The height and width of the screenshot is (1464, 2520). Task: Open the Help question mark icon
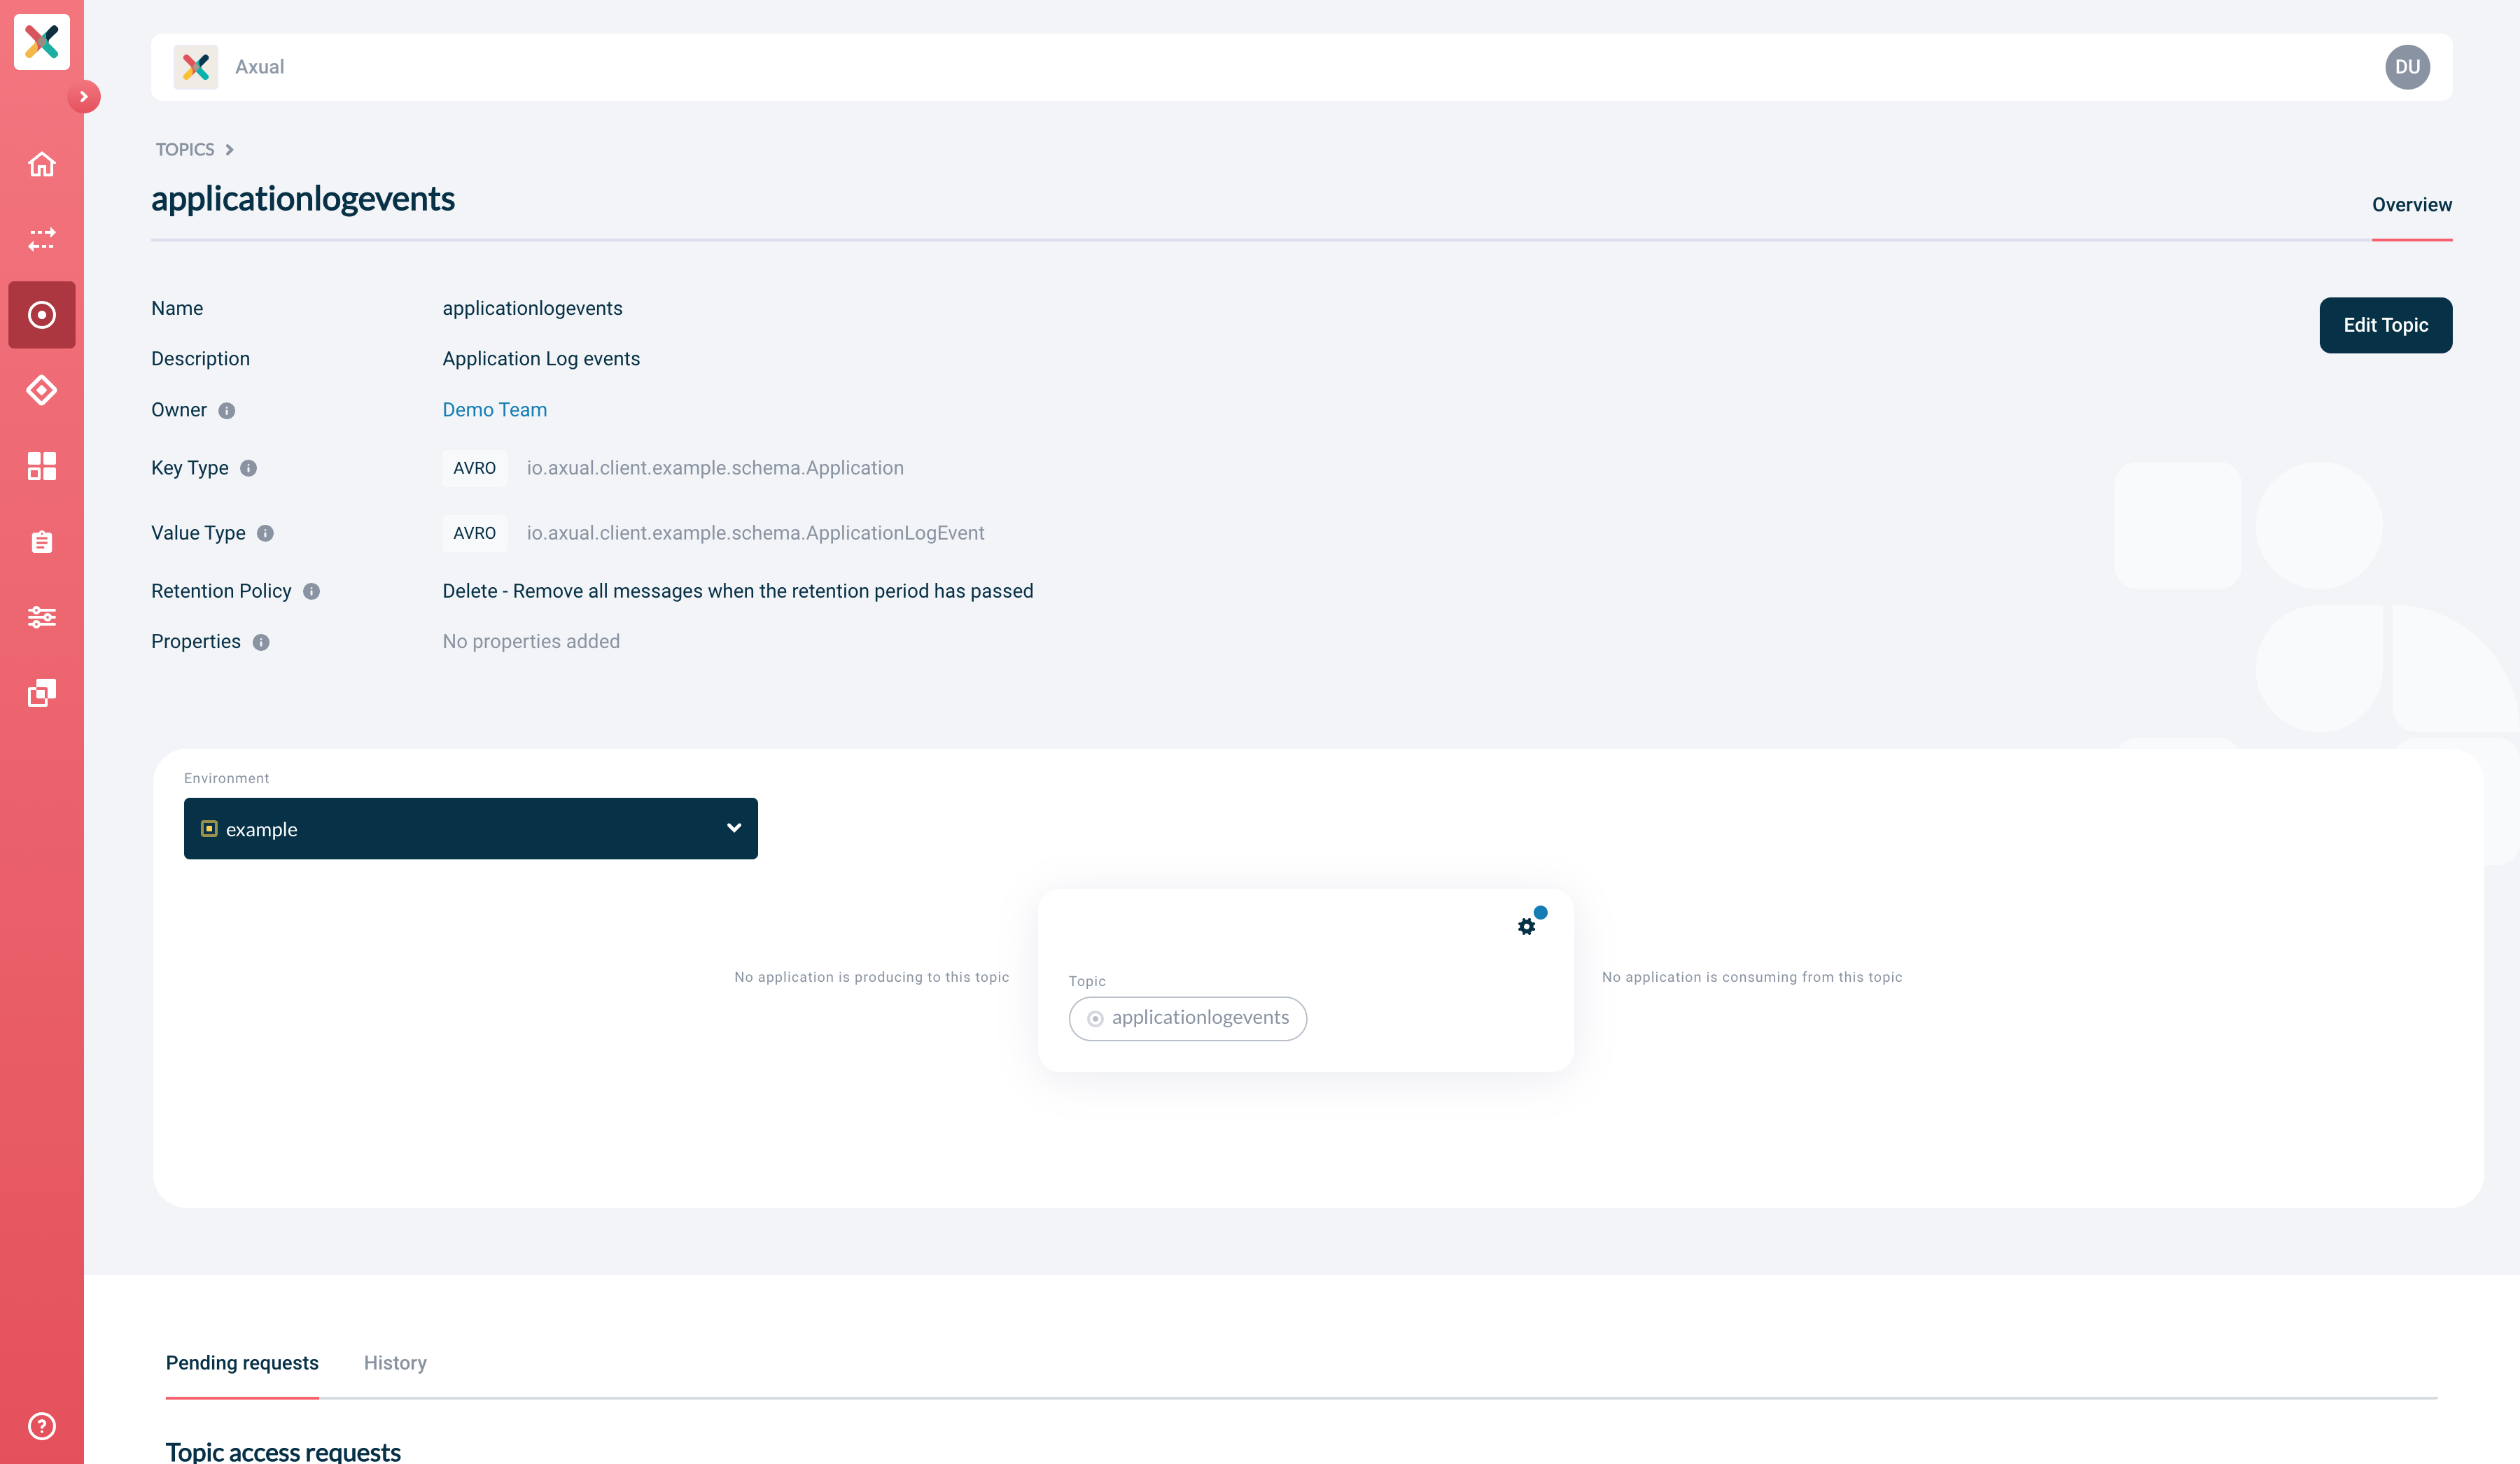coord(41,1426)
